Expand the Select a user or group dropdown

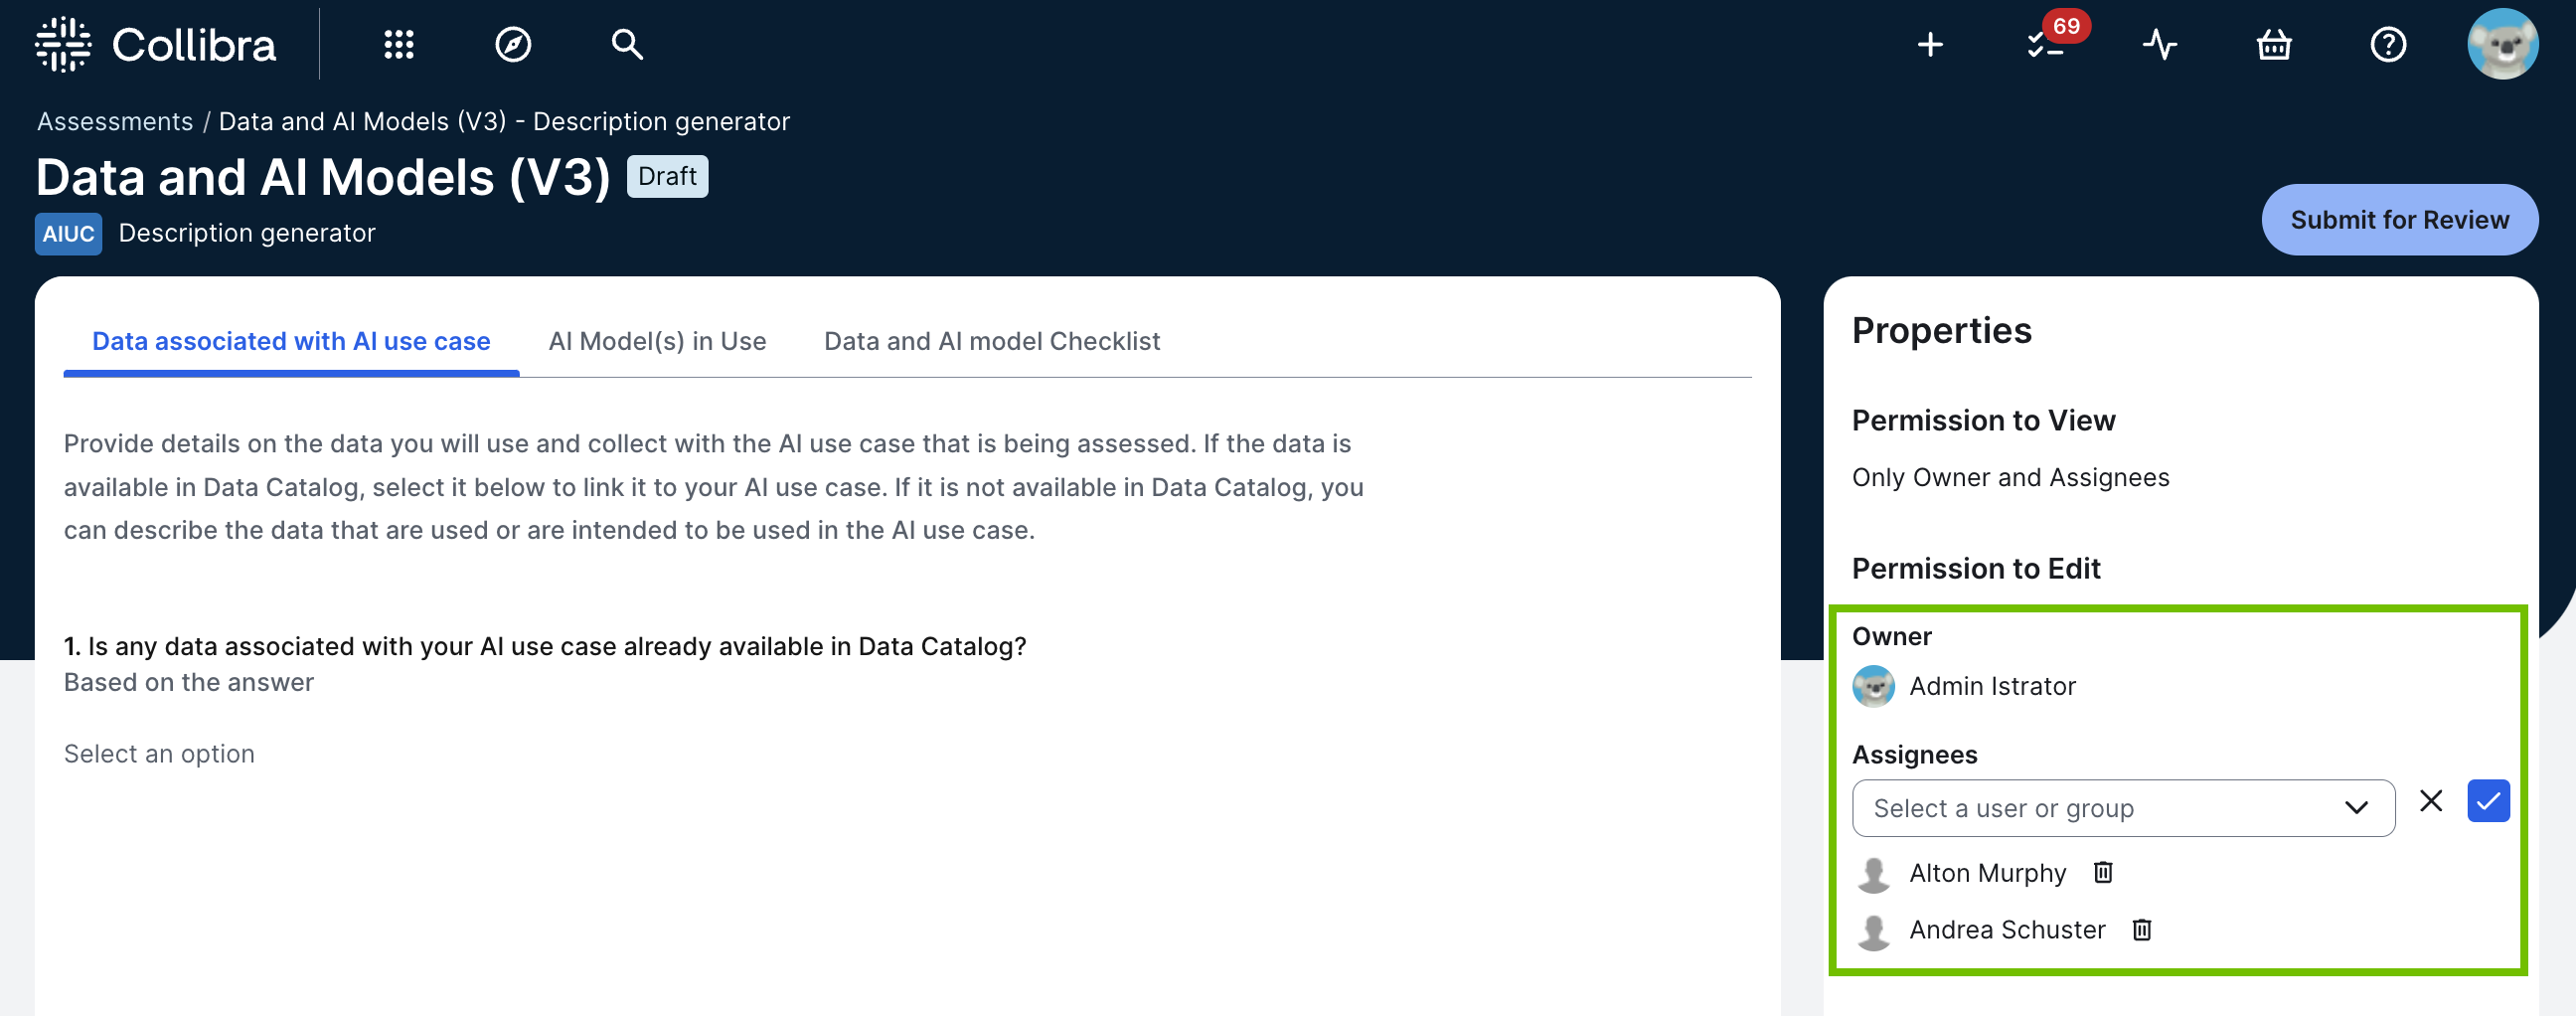coord(2122,808)
